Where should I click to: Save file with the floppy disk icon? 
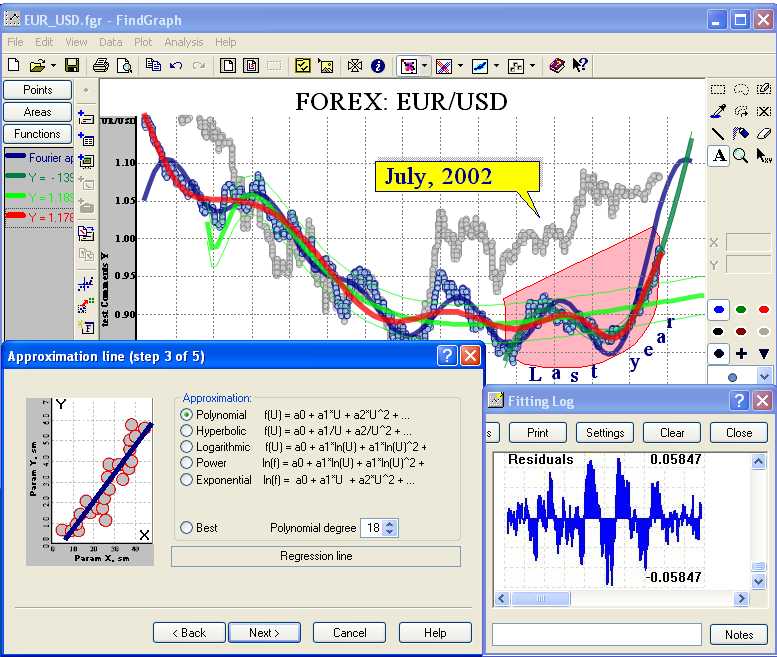coord(72,65)
